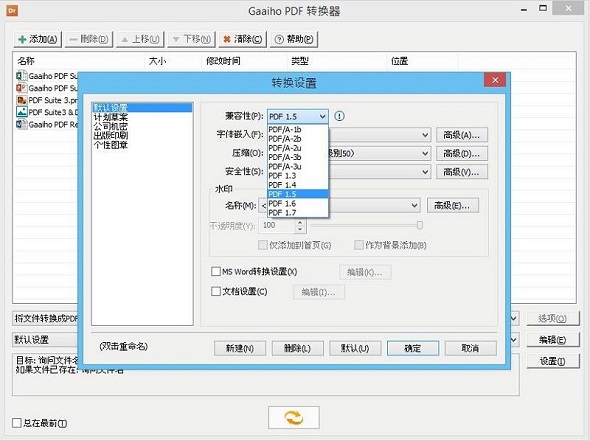
Task: Toggle add to first page only (仅添加到首页) checkbox
Action: pyautogui.click(x=263, y=245)
